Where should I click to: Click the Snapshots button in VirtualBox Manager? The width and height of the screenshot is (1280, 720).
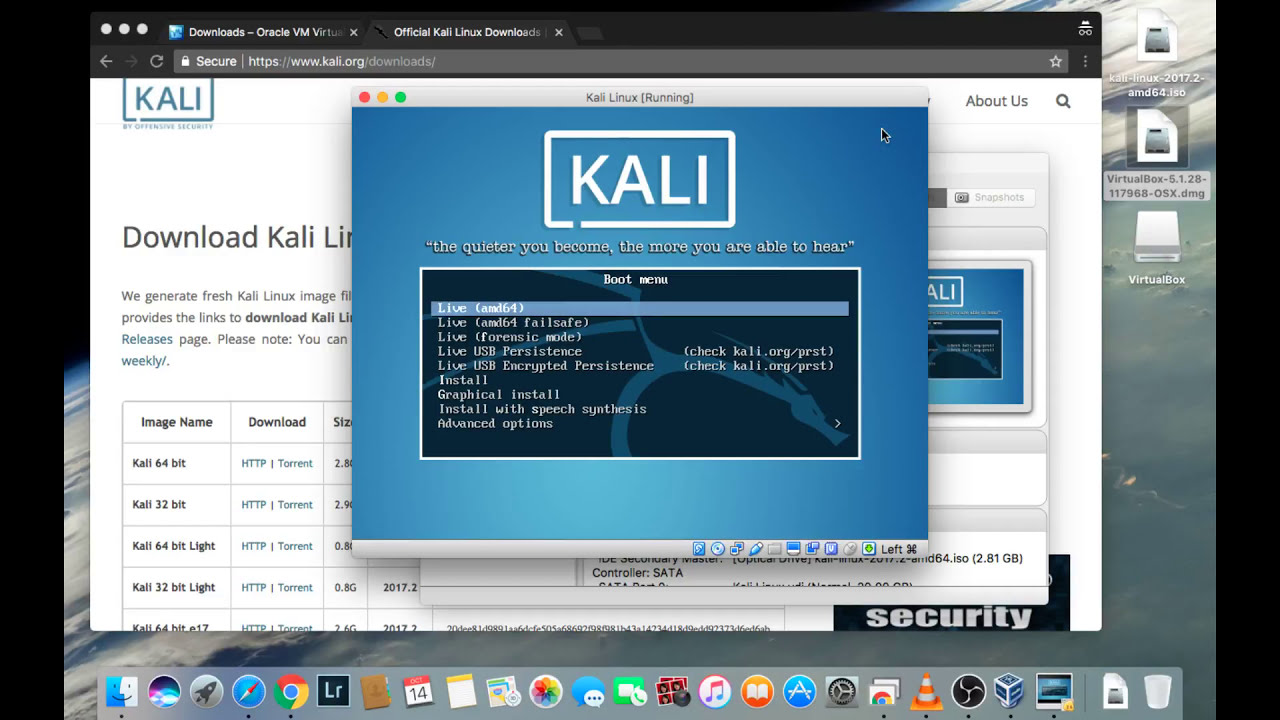(990, 197)
